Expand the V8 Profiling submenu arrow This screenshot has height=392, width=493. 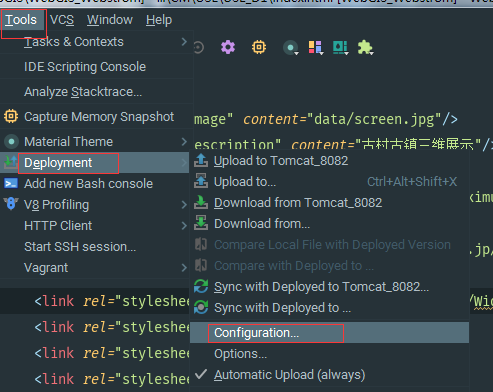click(184, 205)
